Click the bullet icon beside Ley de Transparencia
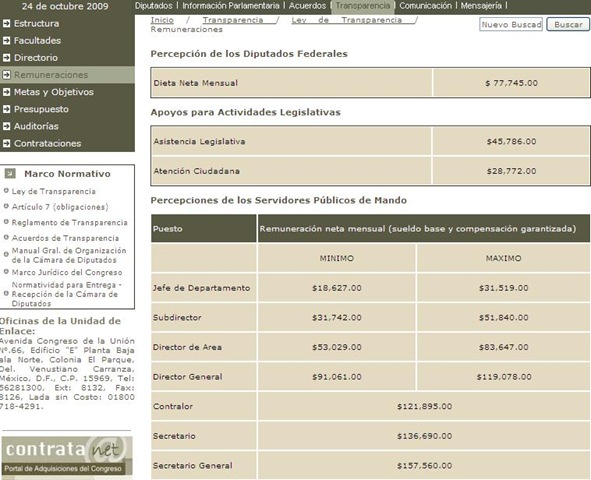The image size is (591, 480). pos(6,191)
